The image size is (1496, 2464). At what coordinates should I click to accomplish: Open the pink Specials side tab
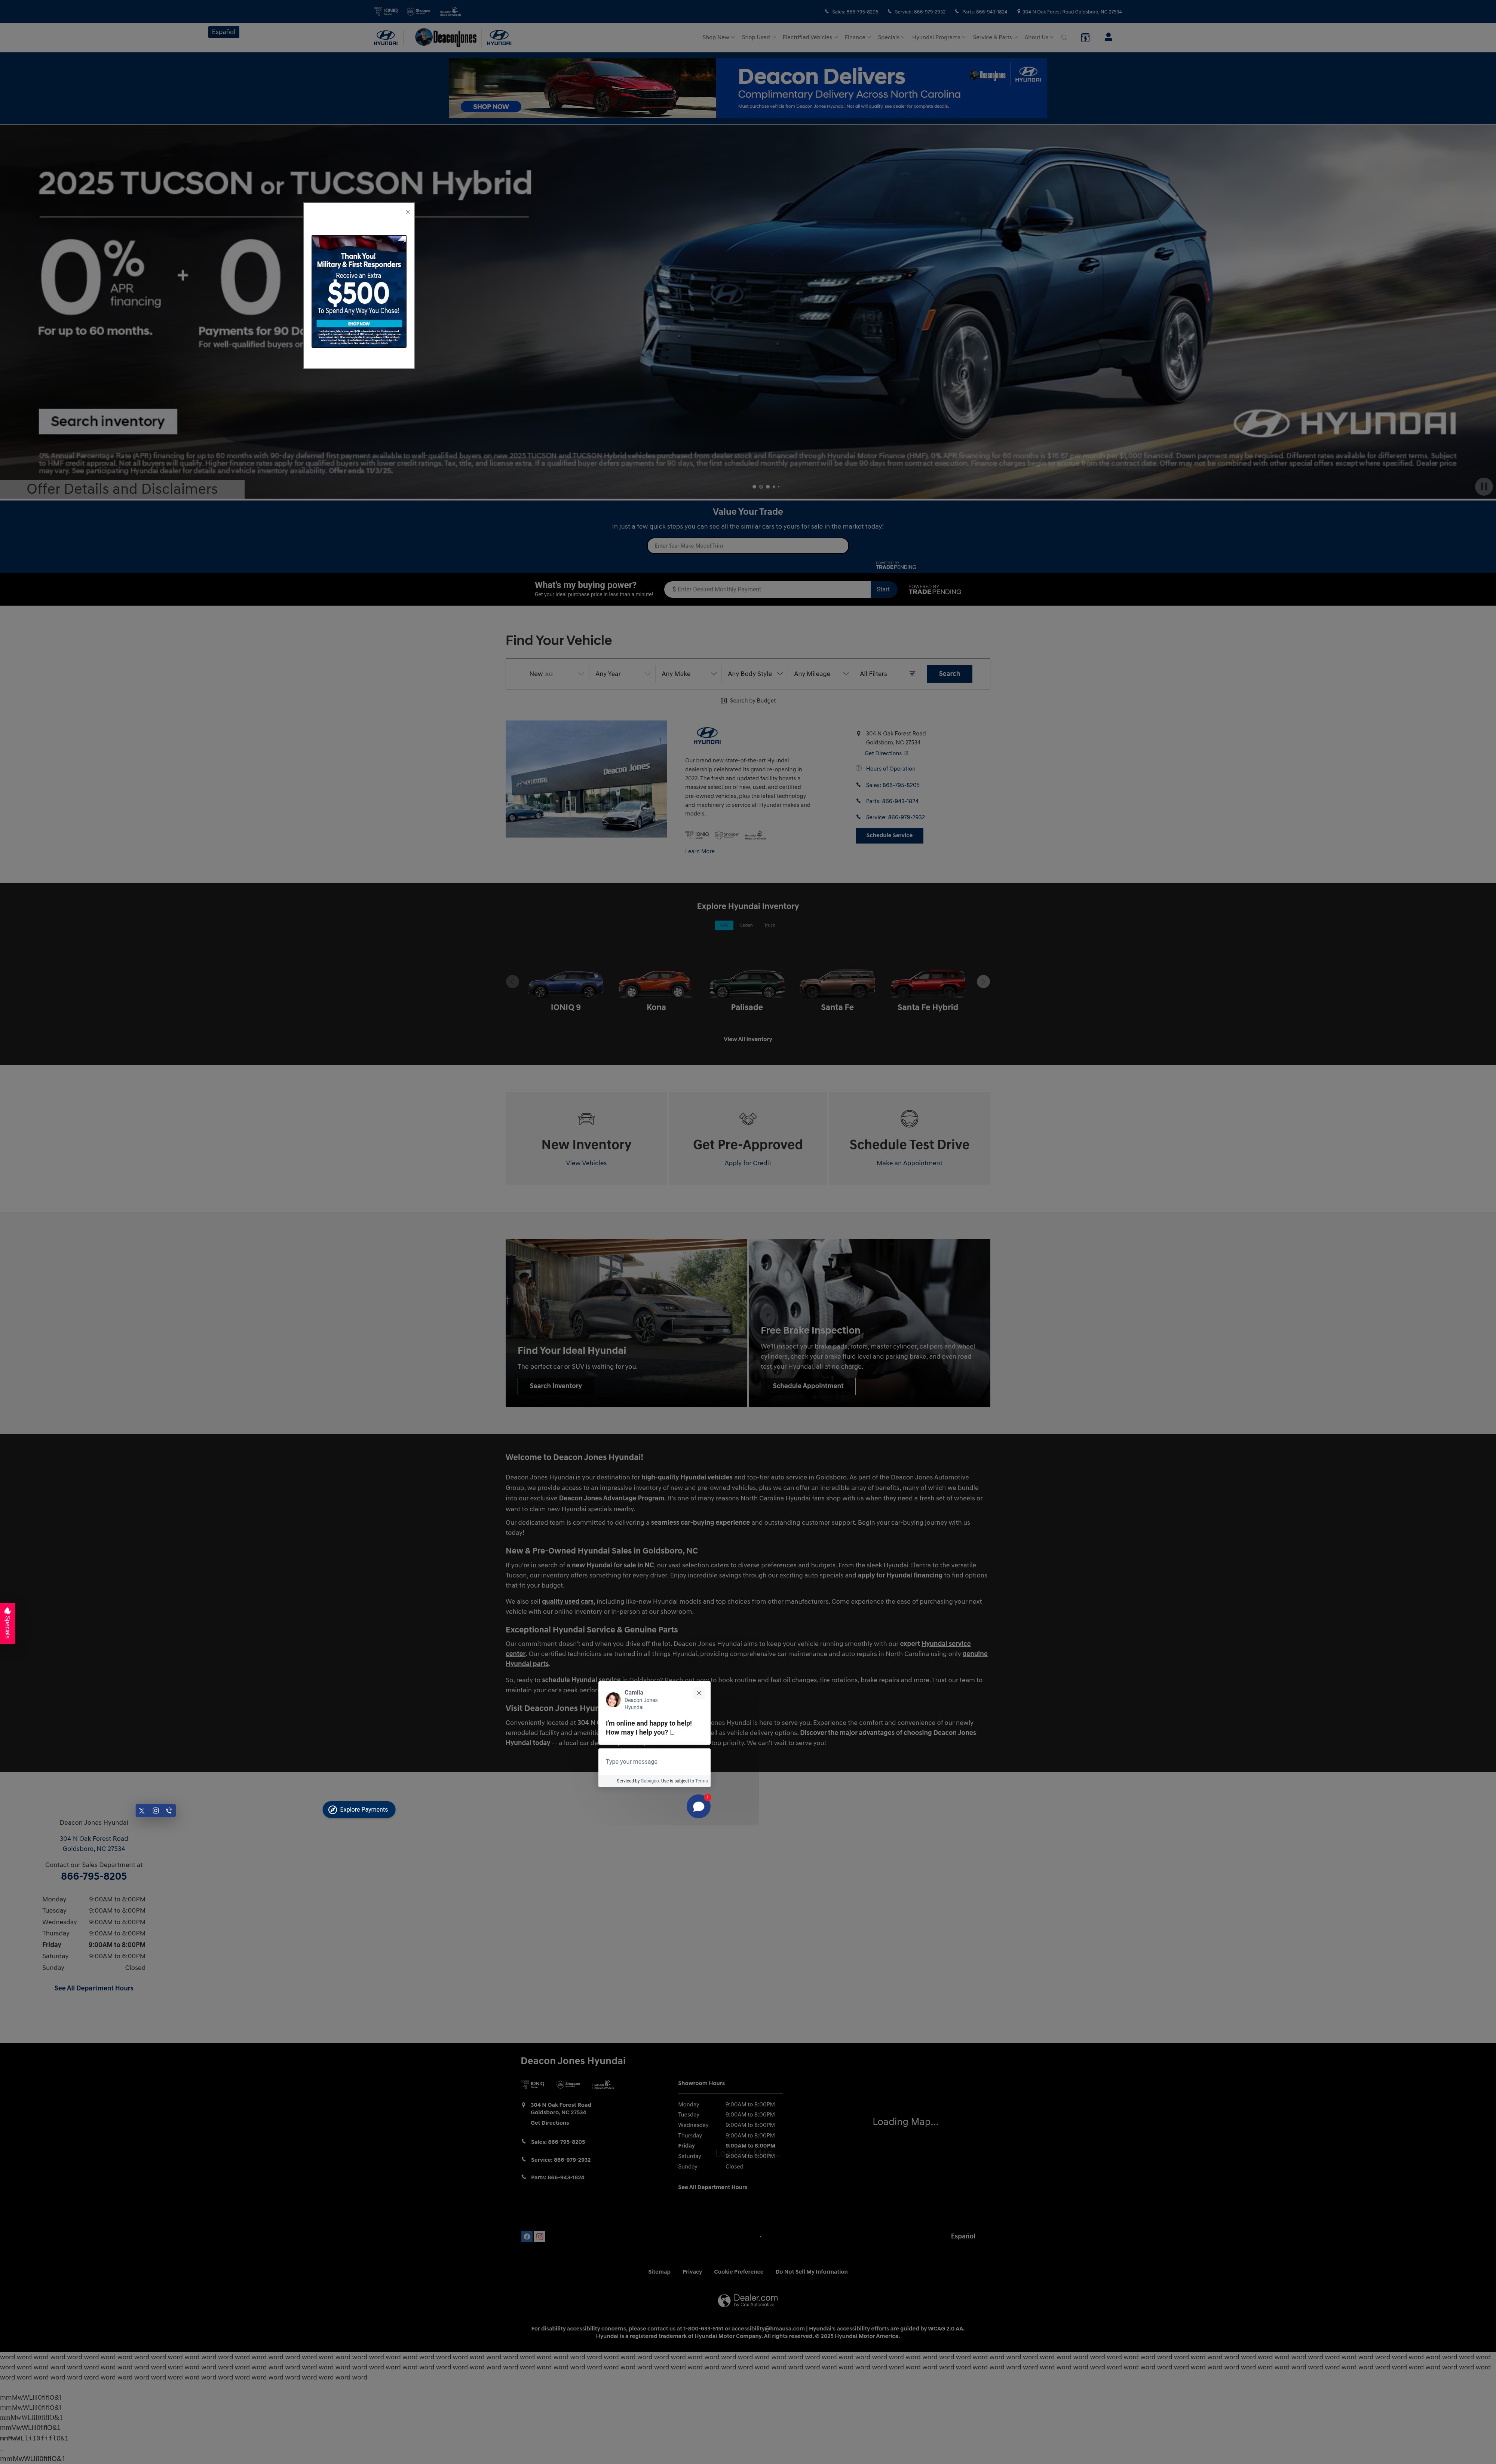7,1623
